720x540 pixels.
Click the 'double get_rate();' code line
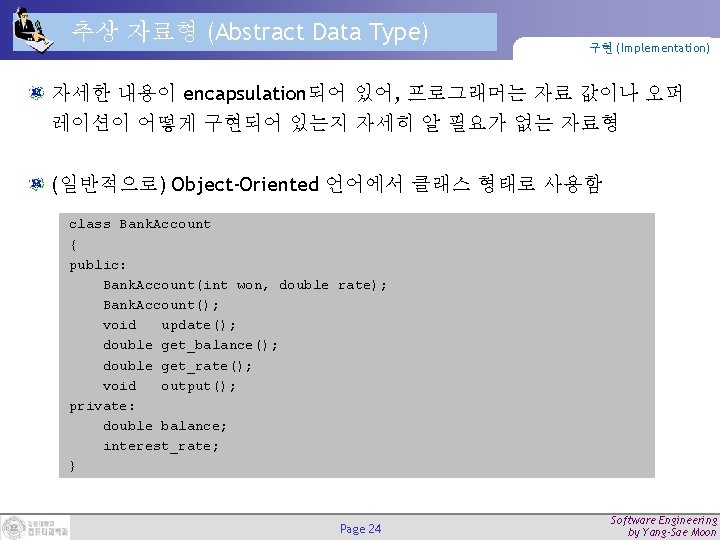pyautogui.click(x=177, y=366)
